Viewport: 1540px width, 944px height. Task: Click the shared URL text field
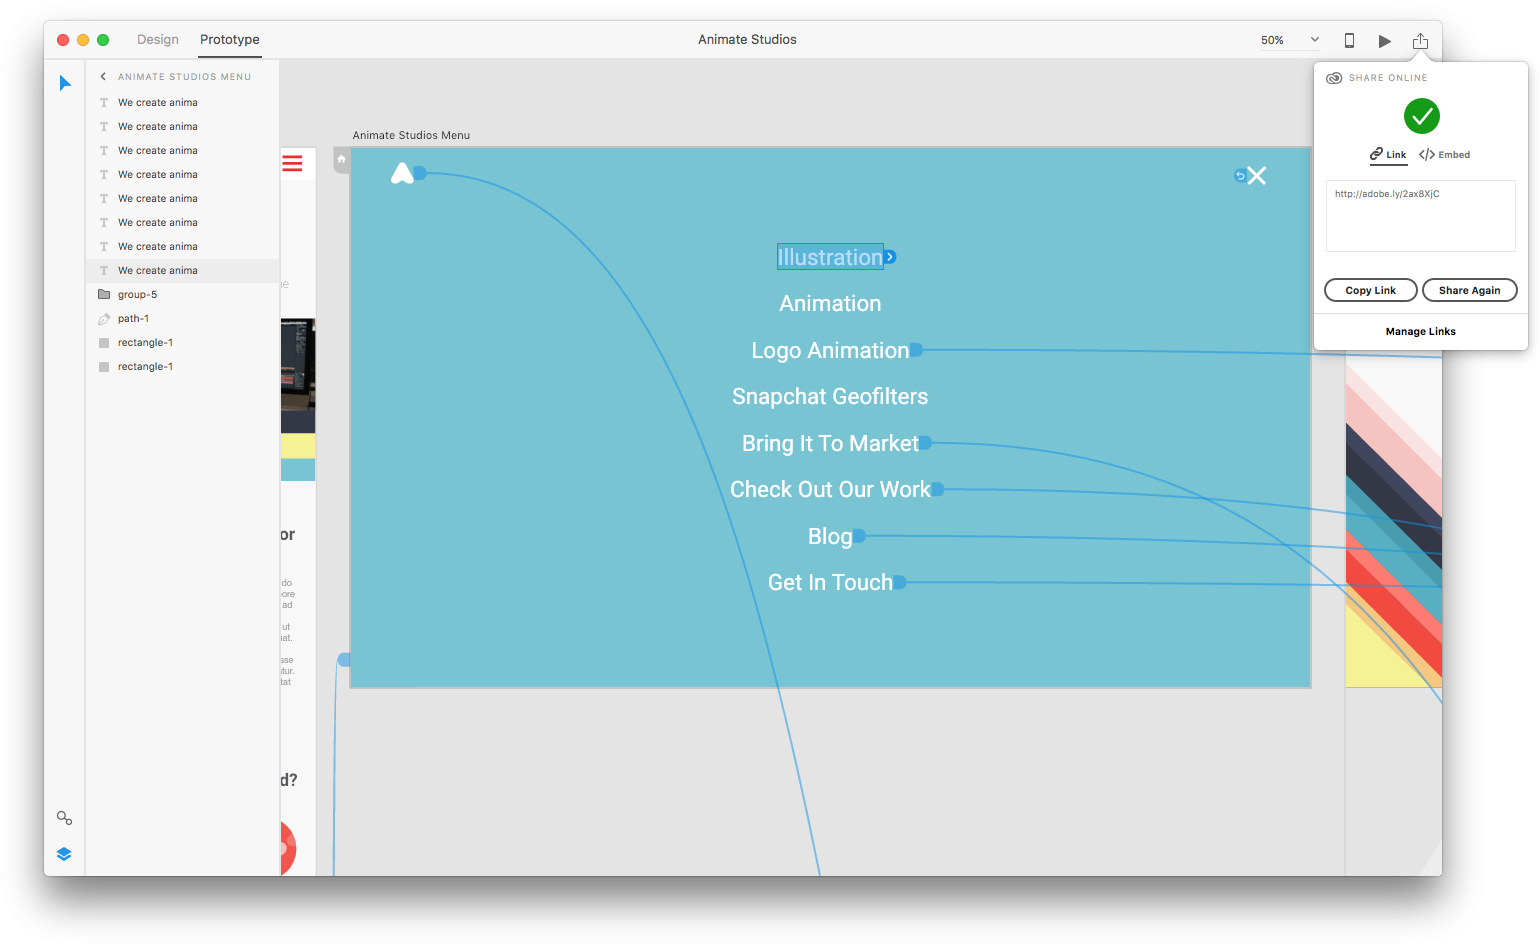[1420, 215]
